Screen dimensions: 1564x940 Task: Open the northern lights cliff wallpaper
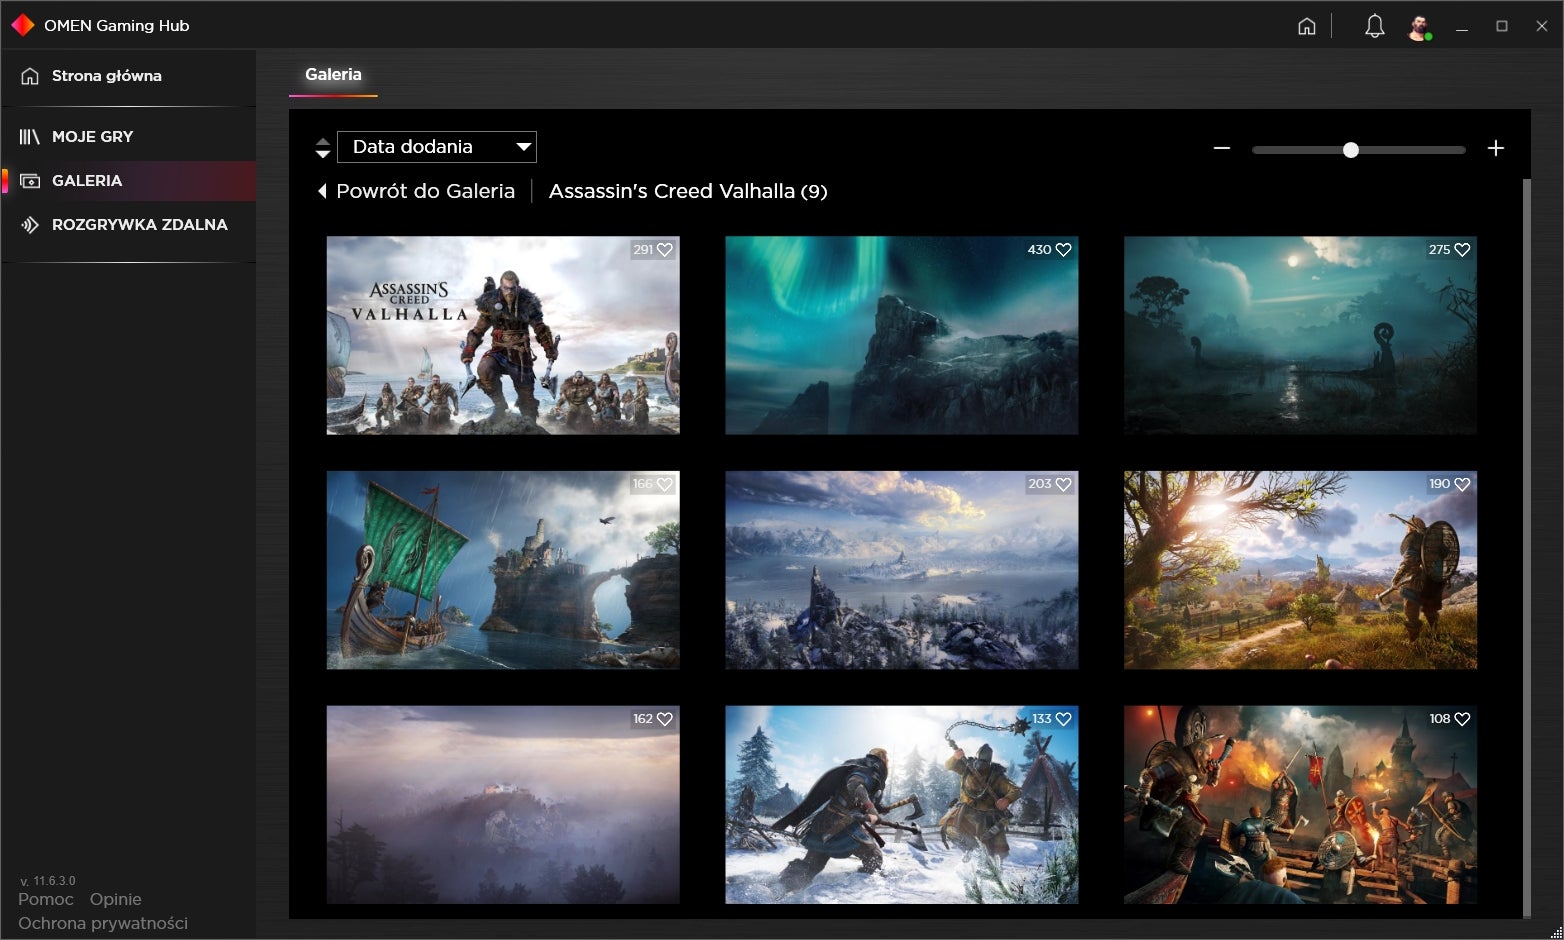(901, 336)
